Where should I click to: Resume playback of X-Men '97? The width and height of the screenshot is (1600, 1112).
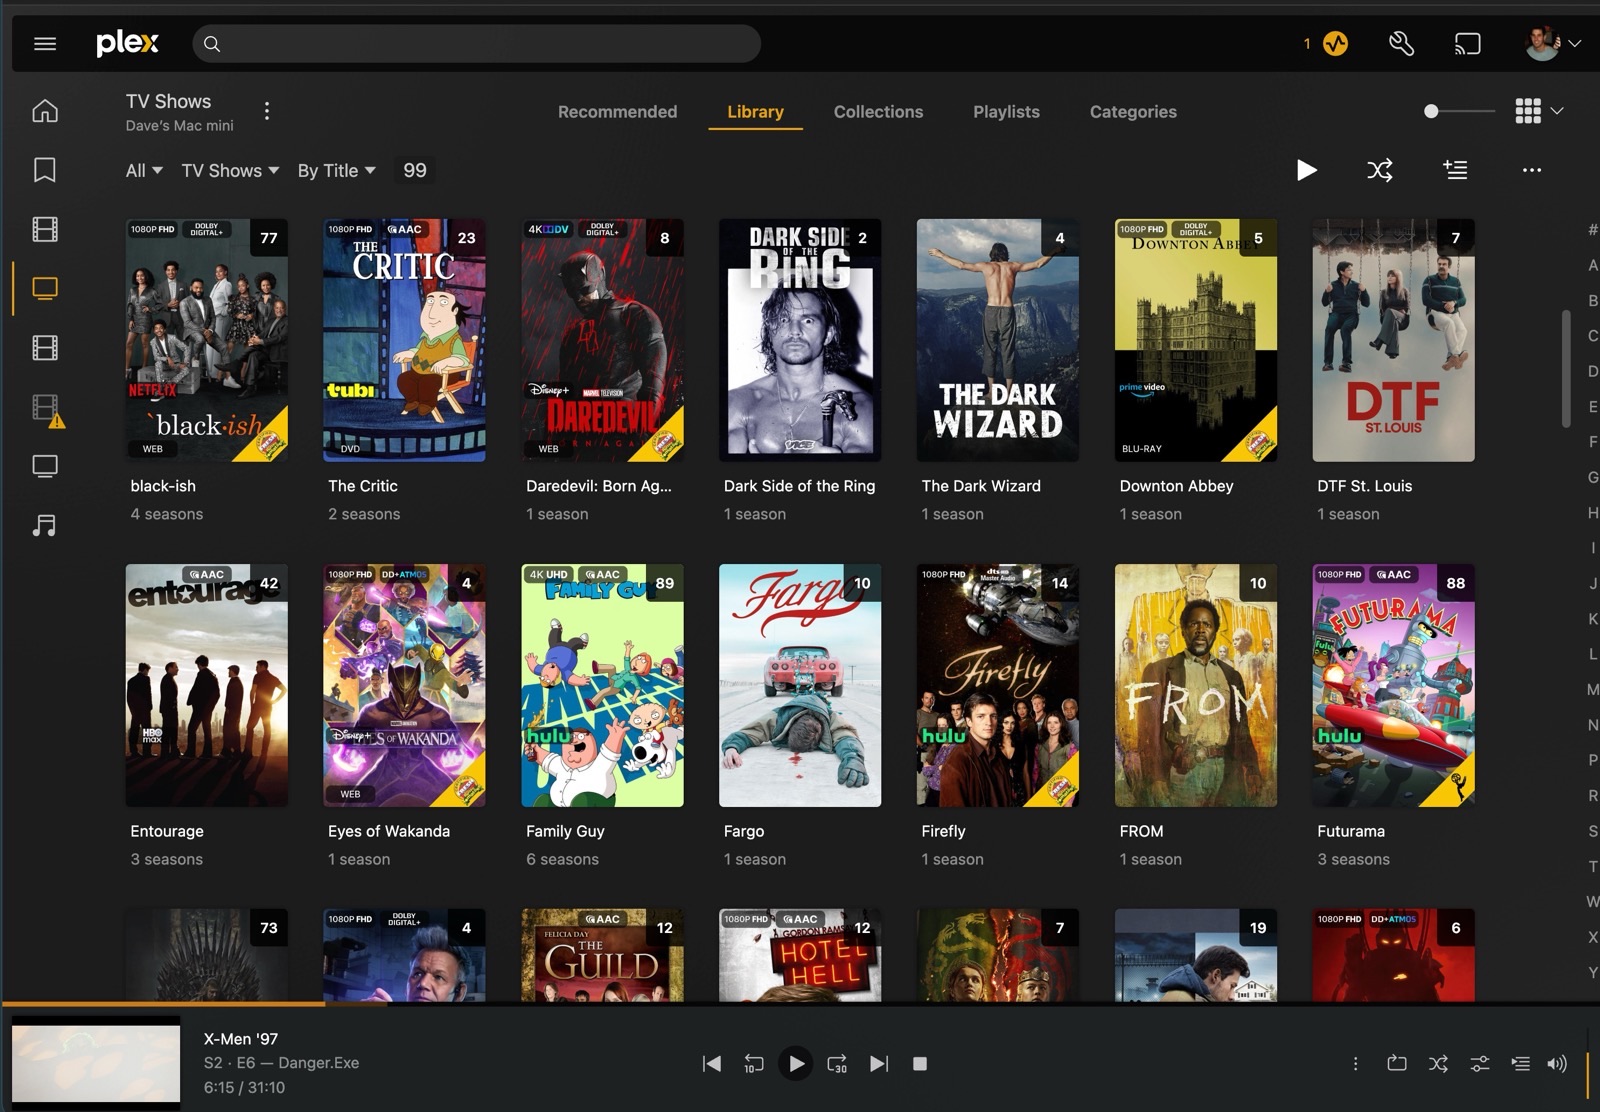(x=796, y=1063)
